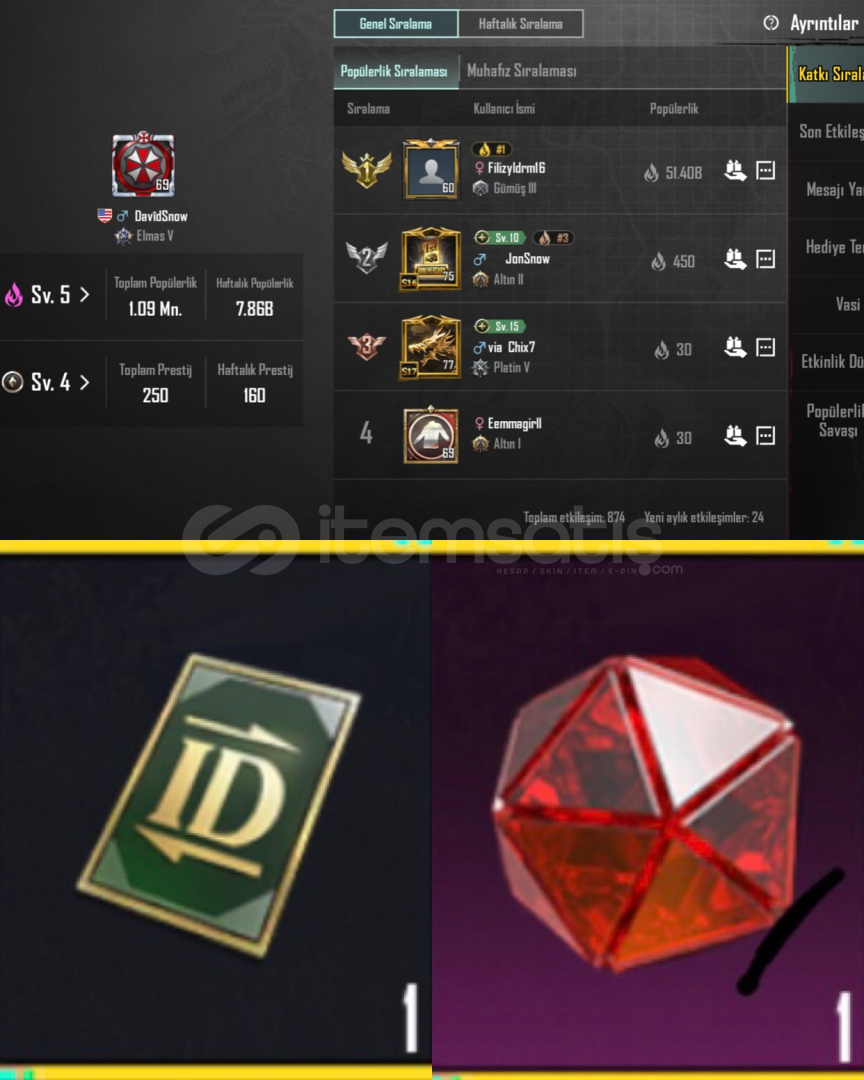This screenshot has height=1080, width=864.
Task: Open message icon next to JonSnow
Action: pos(765,259)
